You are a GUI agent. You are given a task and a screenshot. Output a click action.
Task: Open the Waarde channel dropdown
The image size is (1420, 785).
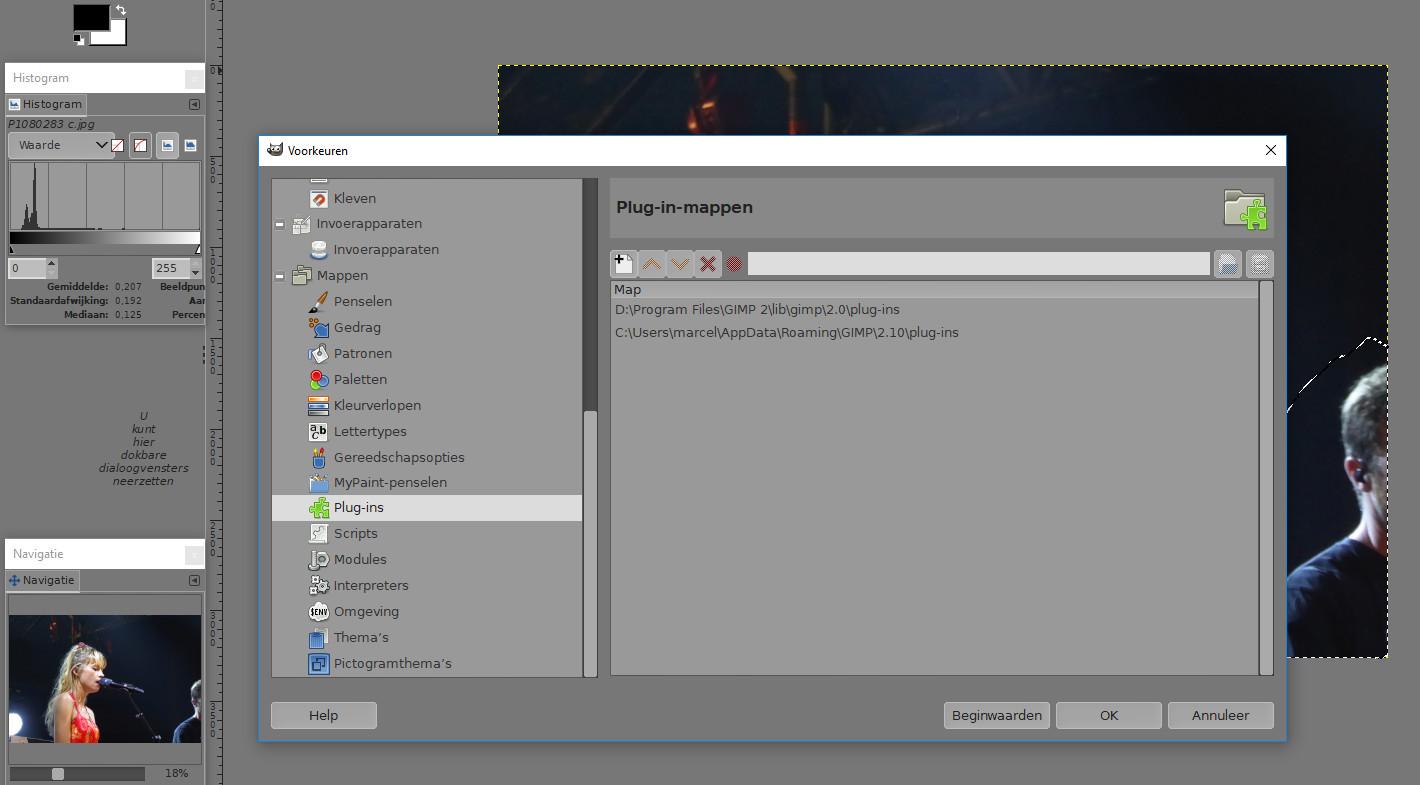pos(59,146)
